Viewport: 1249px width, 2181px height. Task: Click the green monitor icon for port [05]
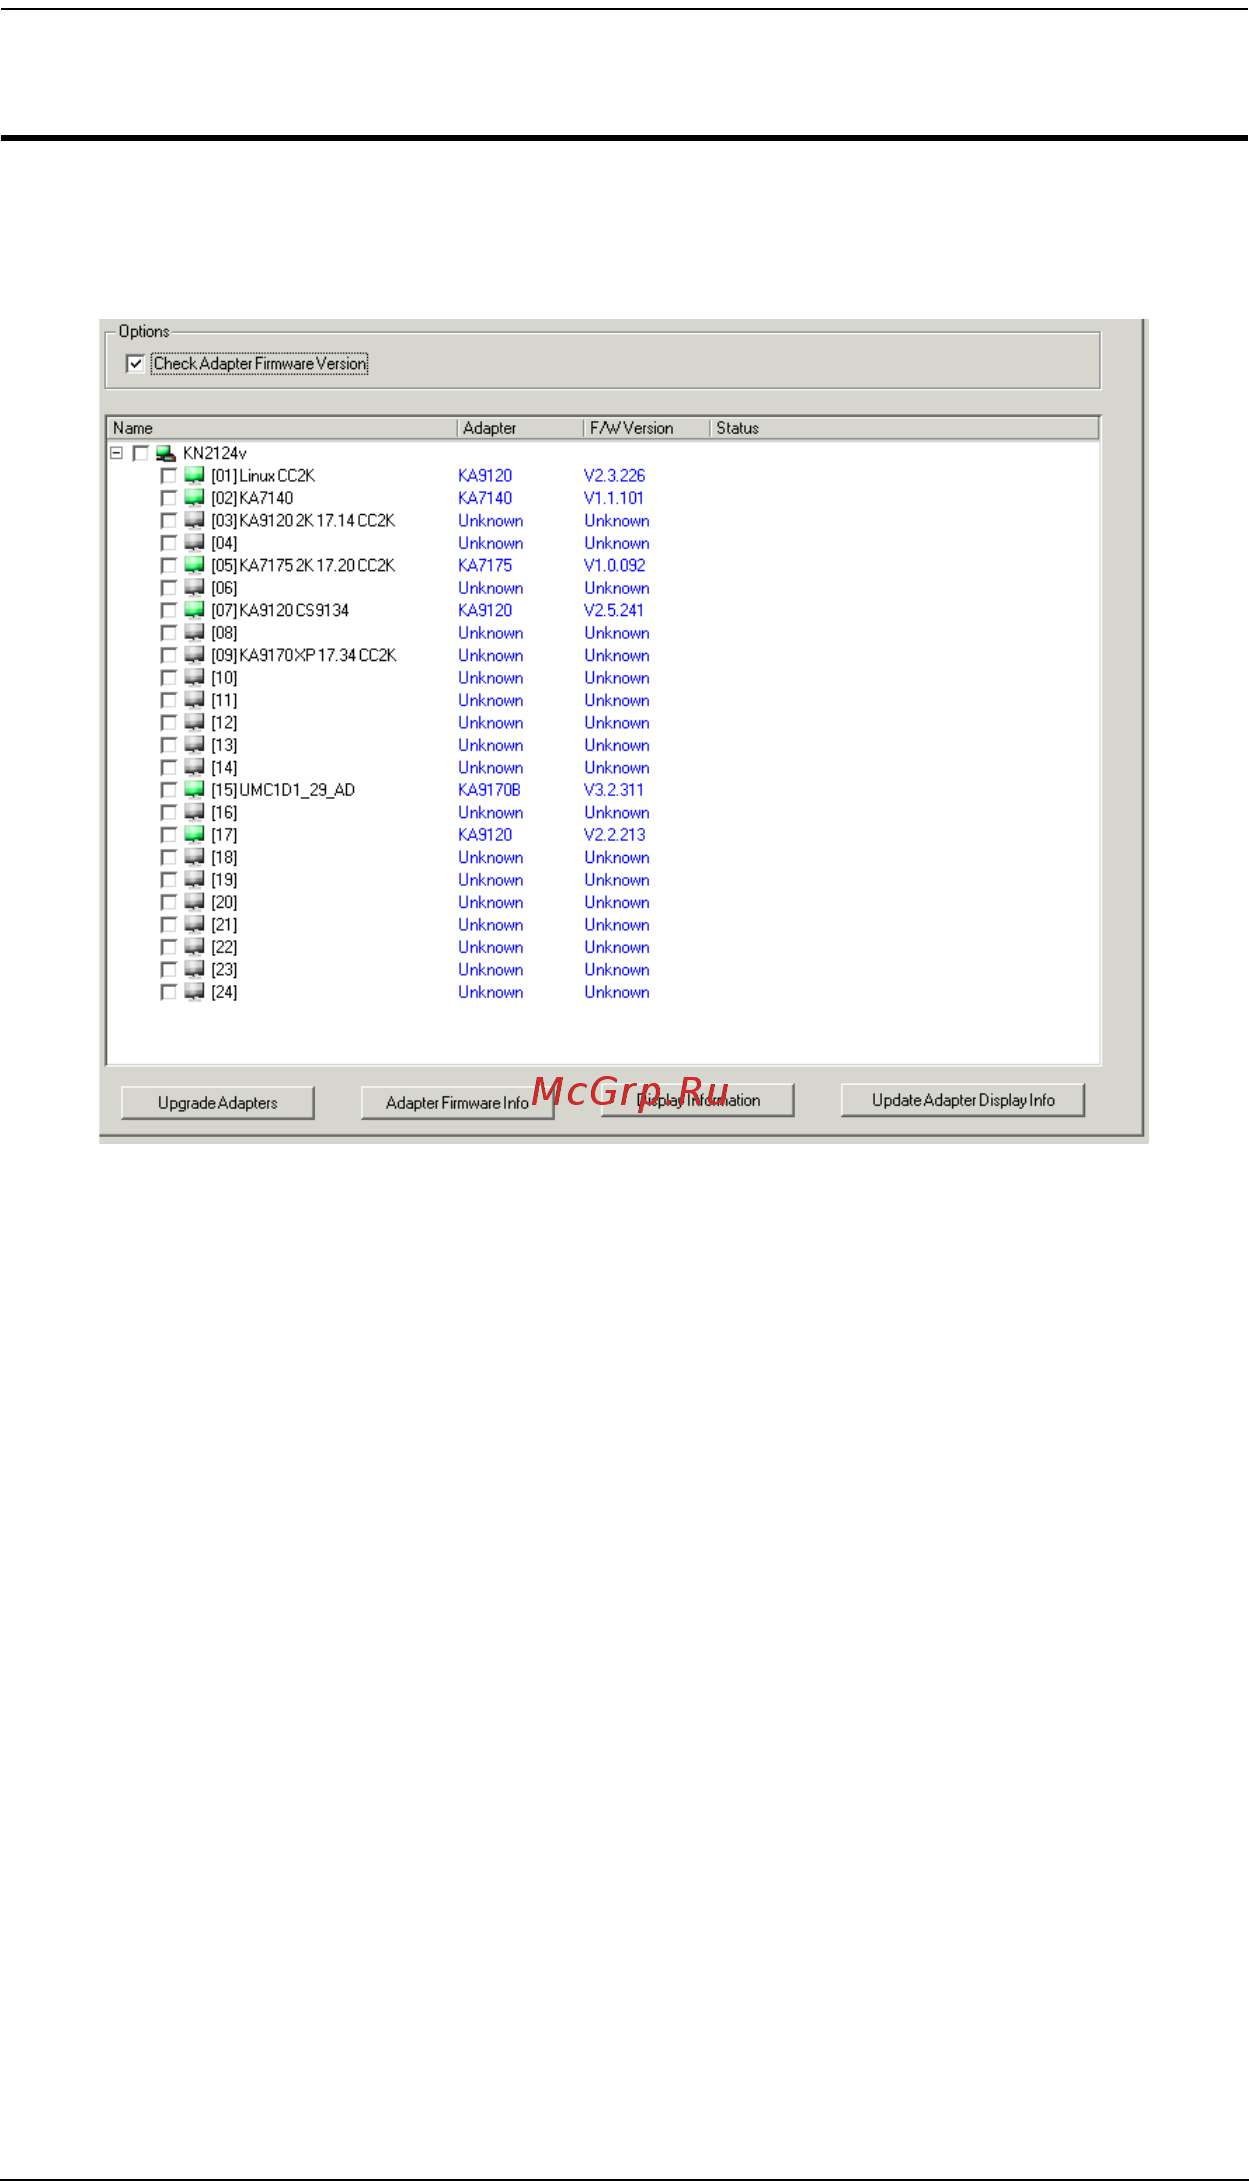[x=194, y=566]
